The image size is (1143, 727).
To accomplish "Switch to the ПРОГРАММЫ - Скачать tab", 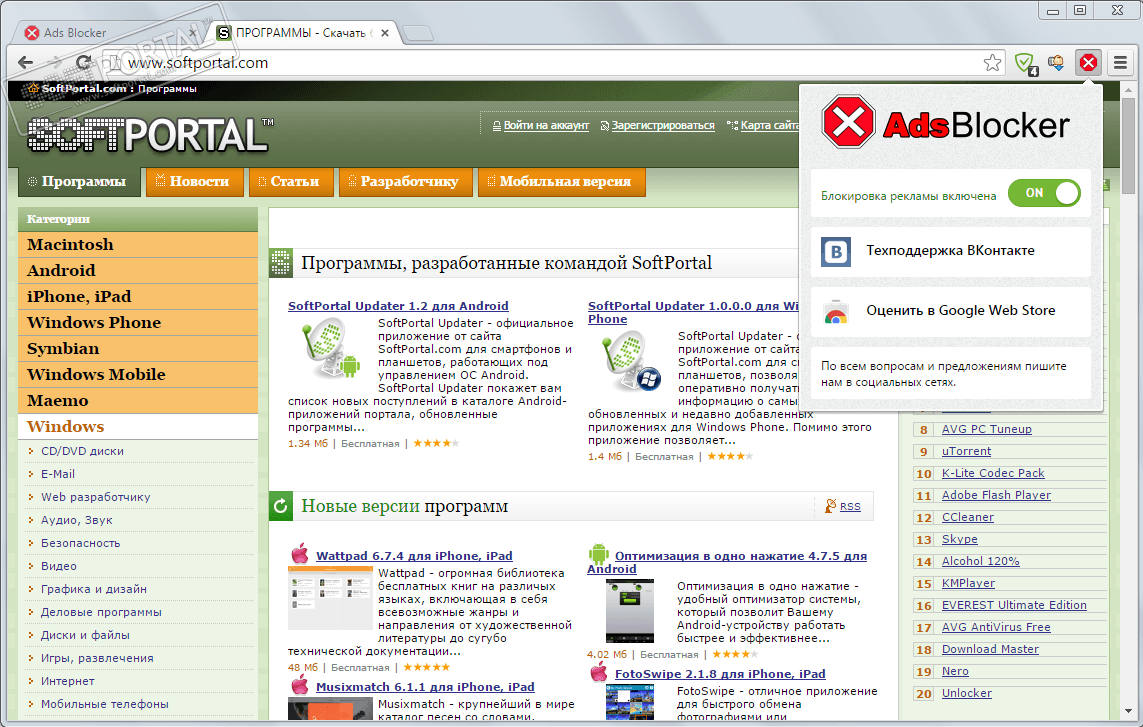I will click(x=303, y=33).
